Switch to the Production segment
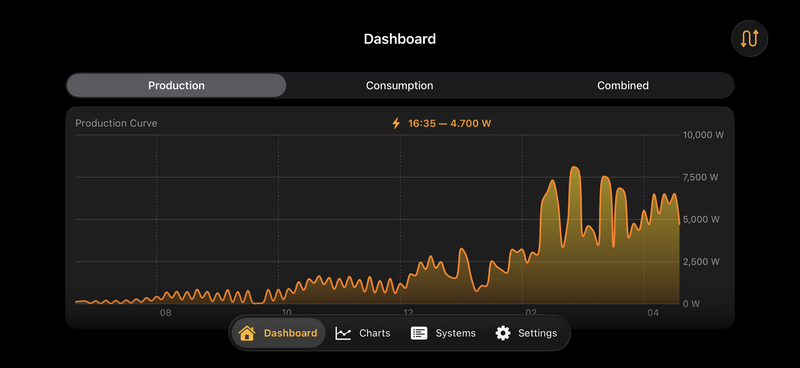This screenshot has width=800, height=368. [x=176, y=85]
